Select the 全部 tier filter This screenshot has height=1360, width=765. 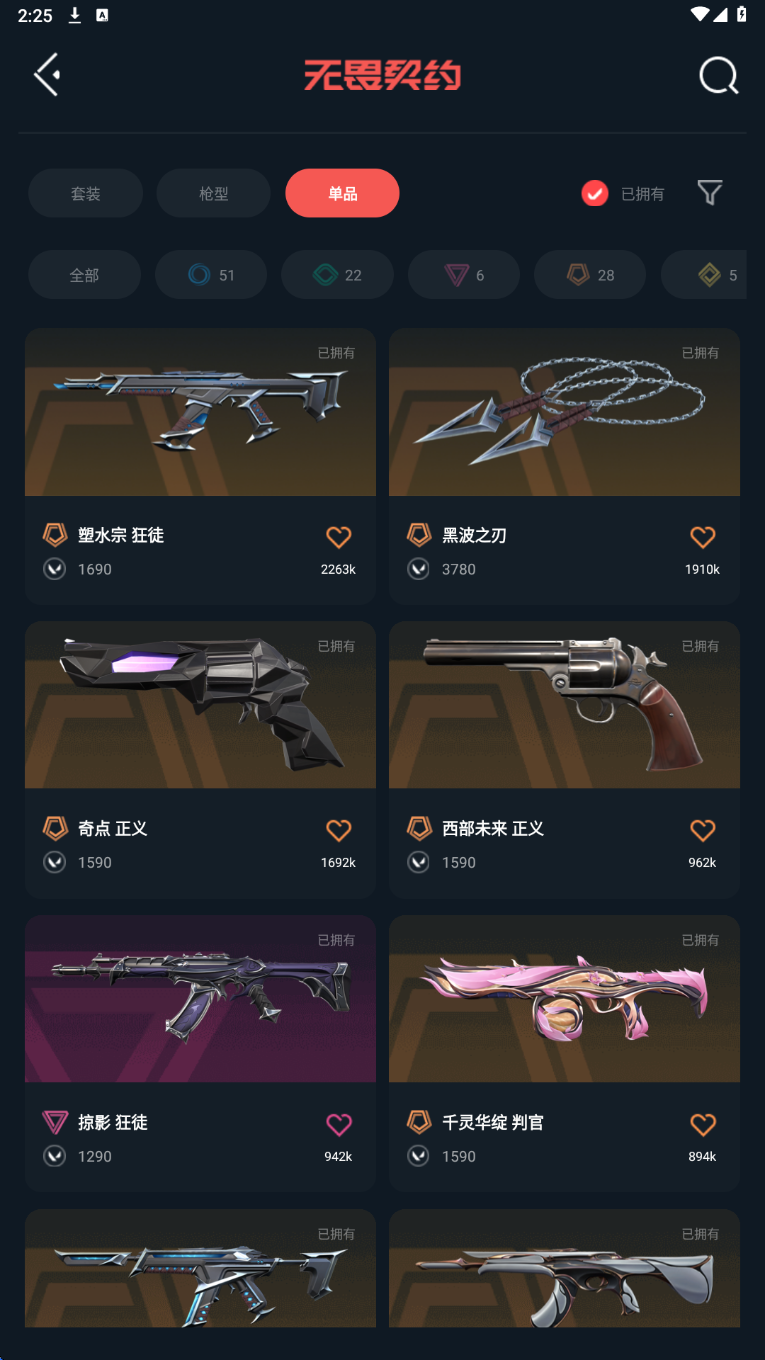coord(84,275)
